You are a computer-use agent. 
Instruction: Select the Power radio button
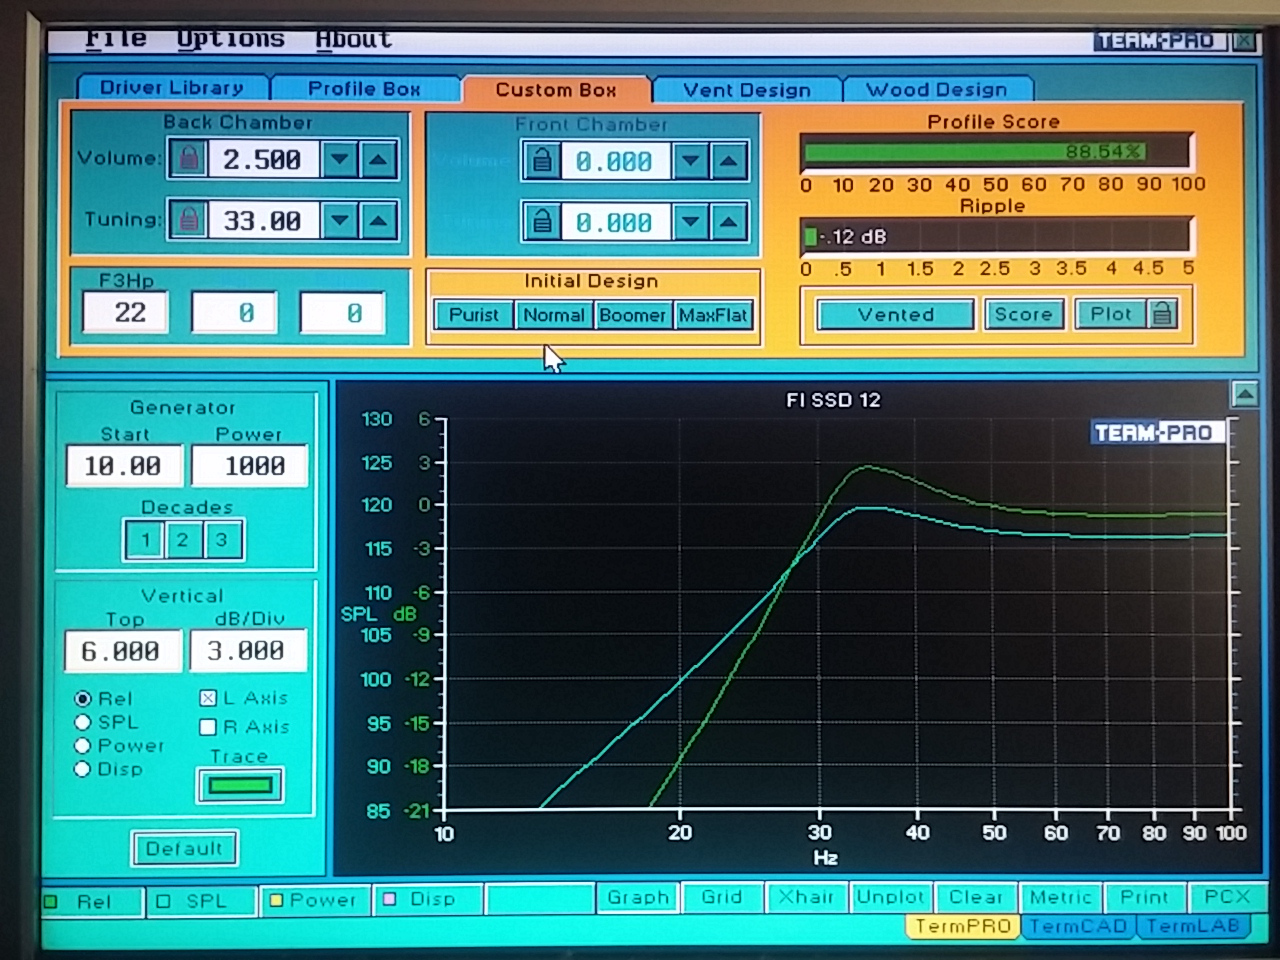click(83, 745)
